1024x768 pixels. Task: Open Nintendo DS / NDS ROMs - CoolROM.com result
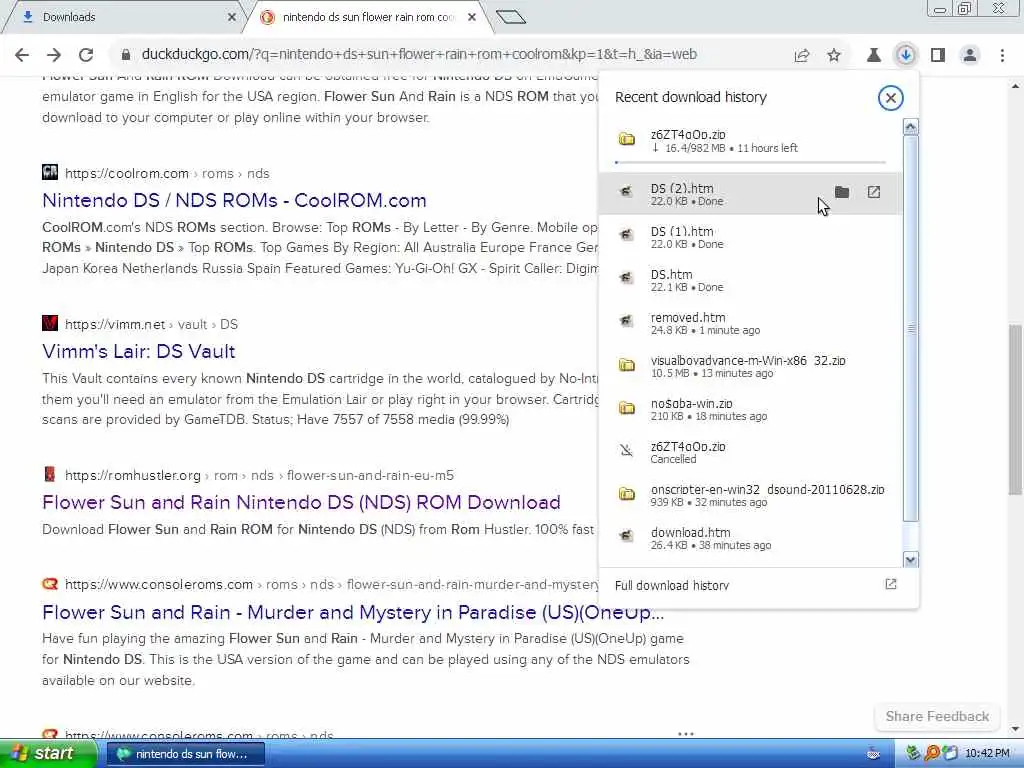tap(234, 200)
